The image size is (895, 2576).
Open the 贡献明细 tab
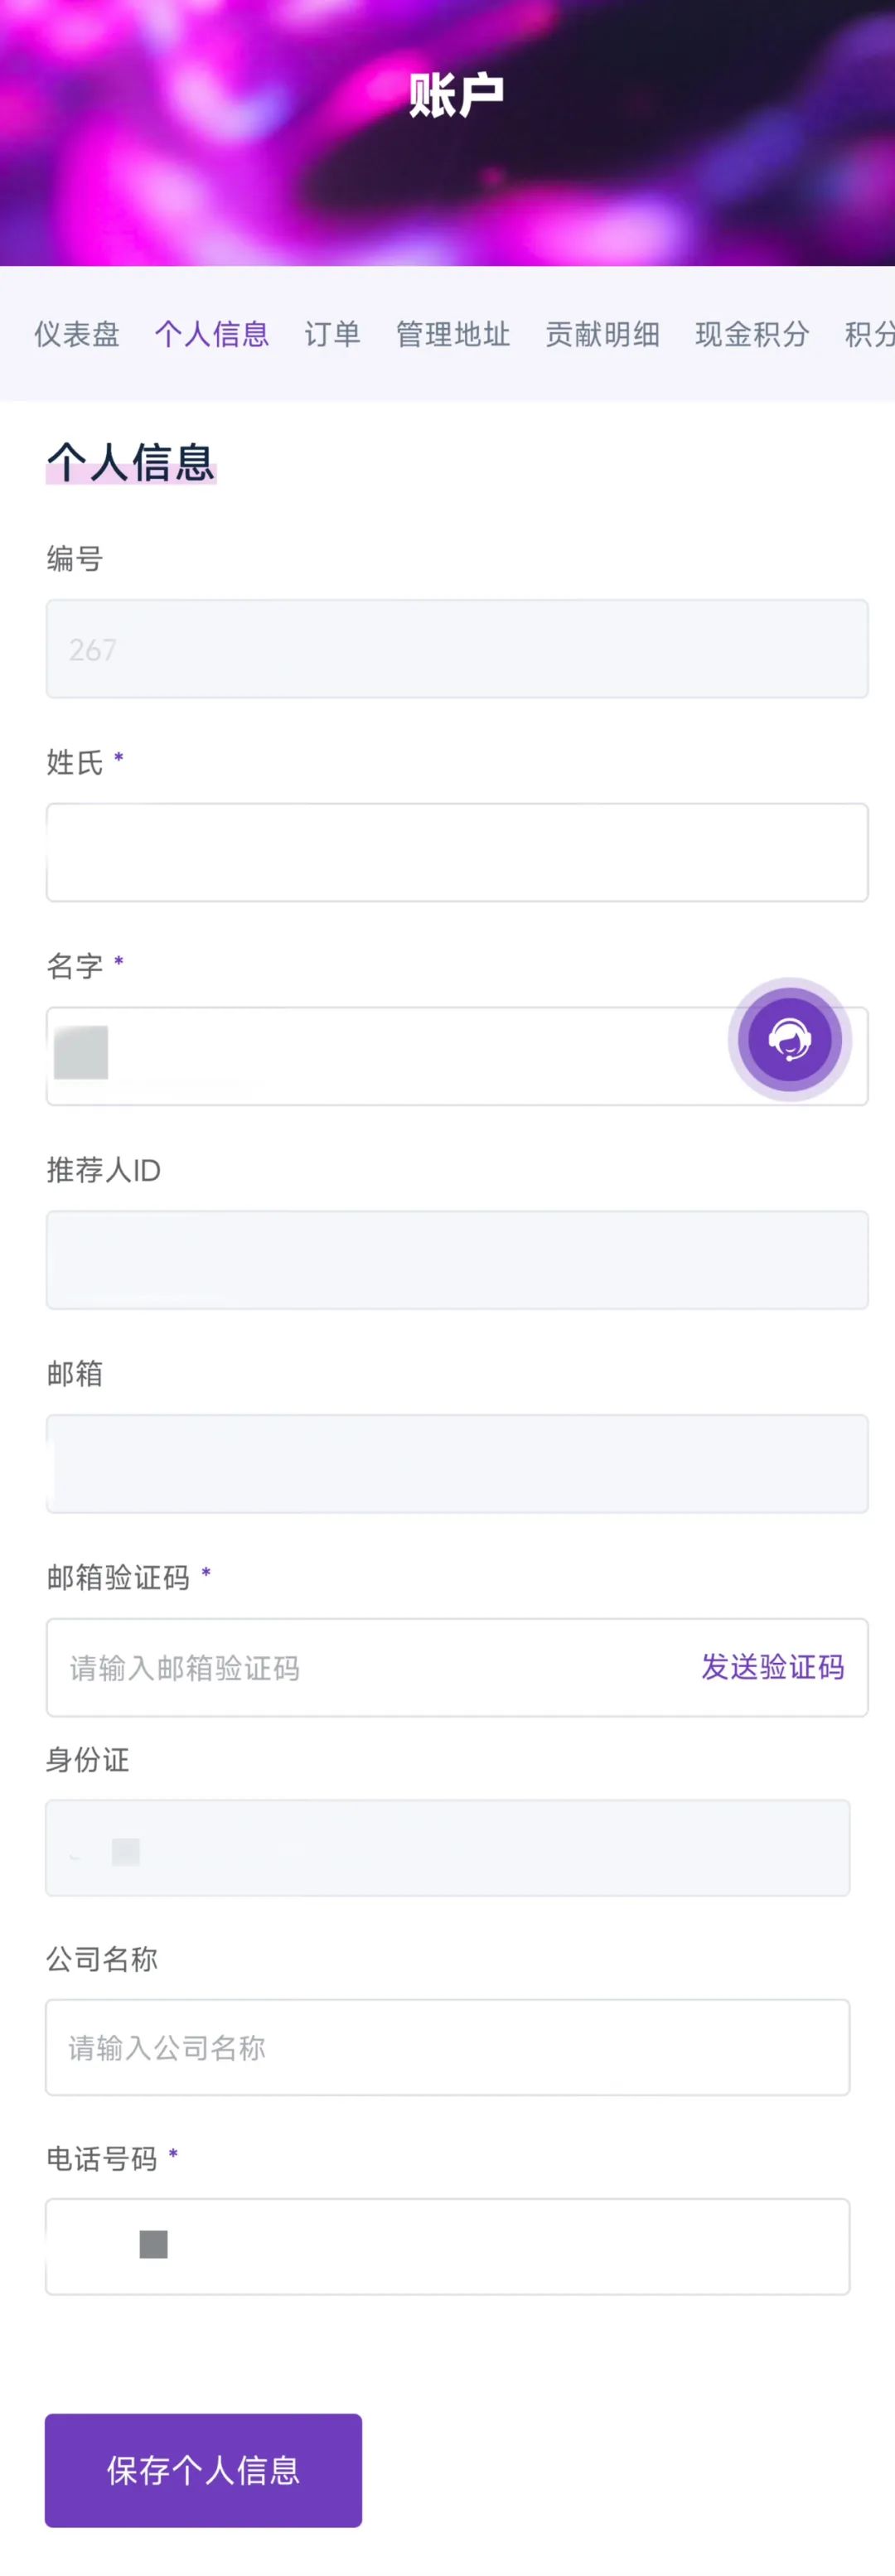click(603, 334)
